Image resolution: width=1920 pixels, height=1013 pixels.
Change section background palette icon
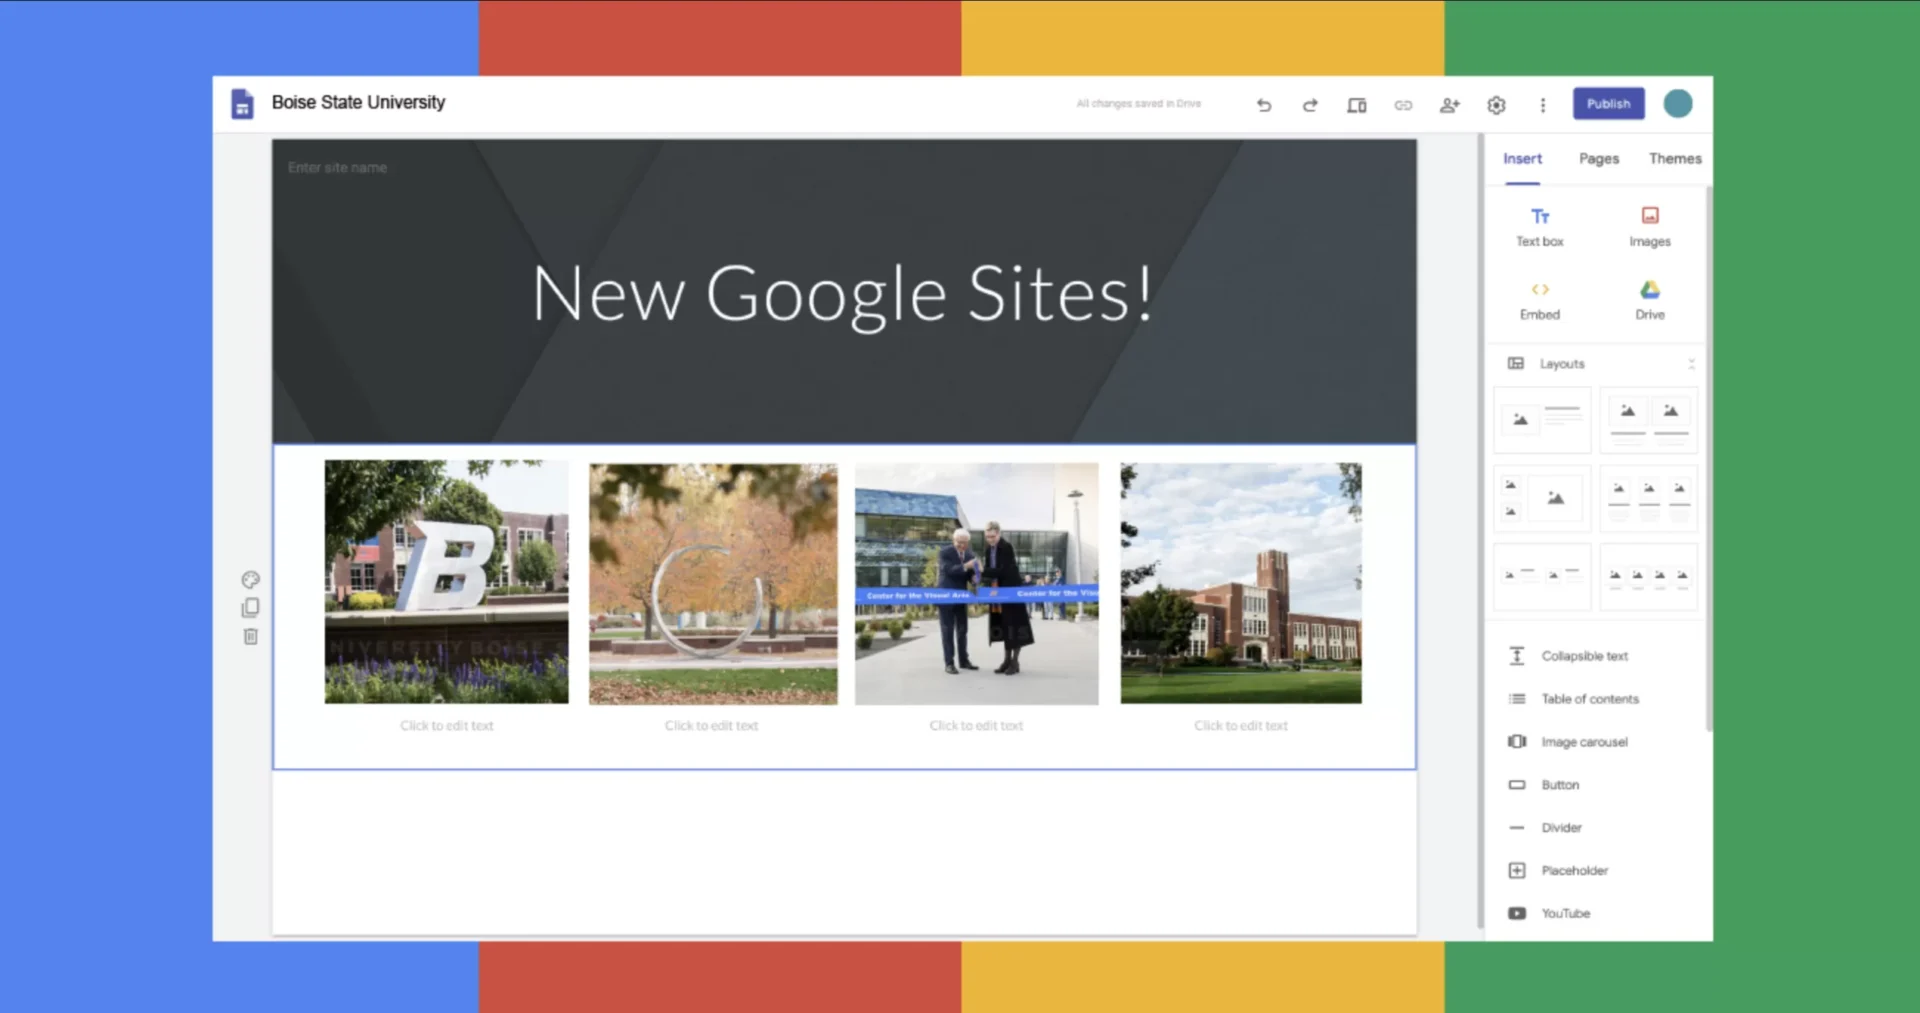coord(251,580)
